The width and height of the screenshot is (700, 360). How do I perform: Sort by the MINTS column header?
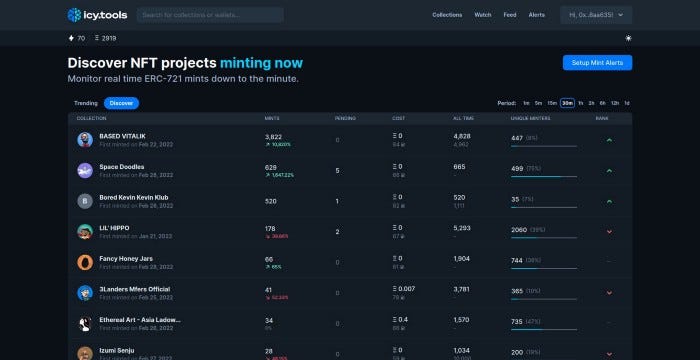[x=272, y=118]
